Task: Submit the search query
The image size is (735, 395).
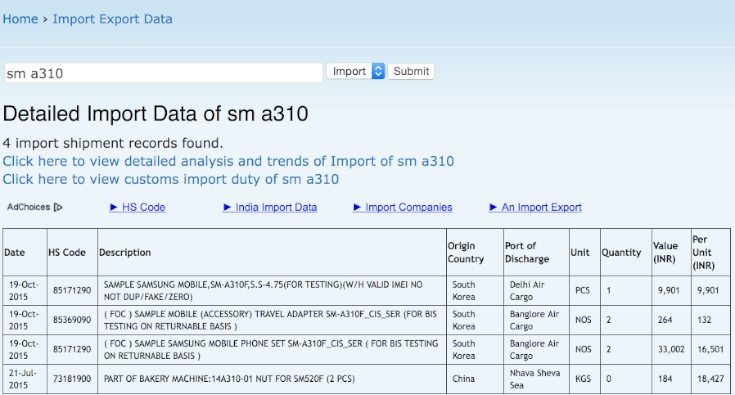Action: click(411, 71)
